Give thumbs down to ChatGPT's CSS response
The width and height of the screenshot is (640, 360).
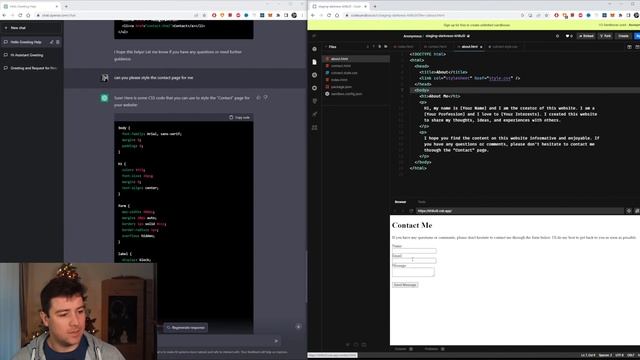pyautogui.click(x=266, y=98)
